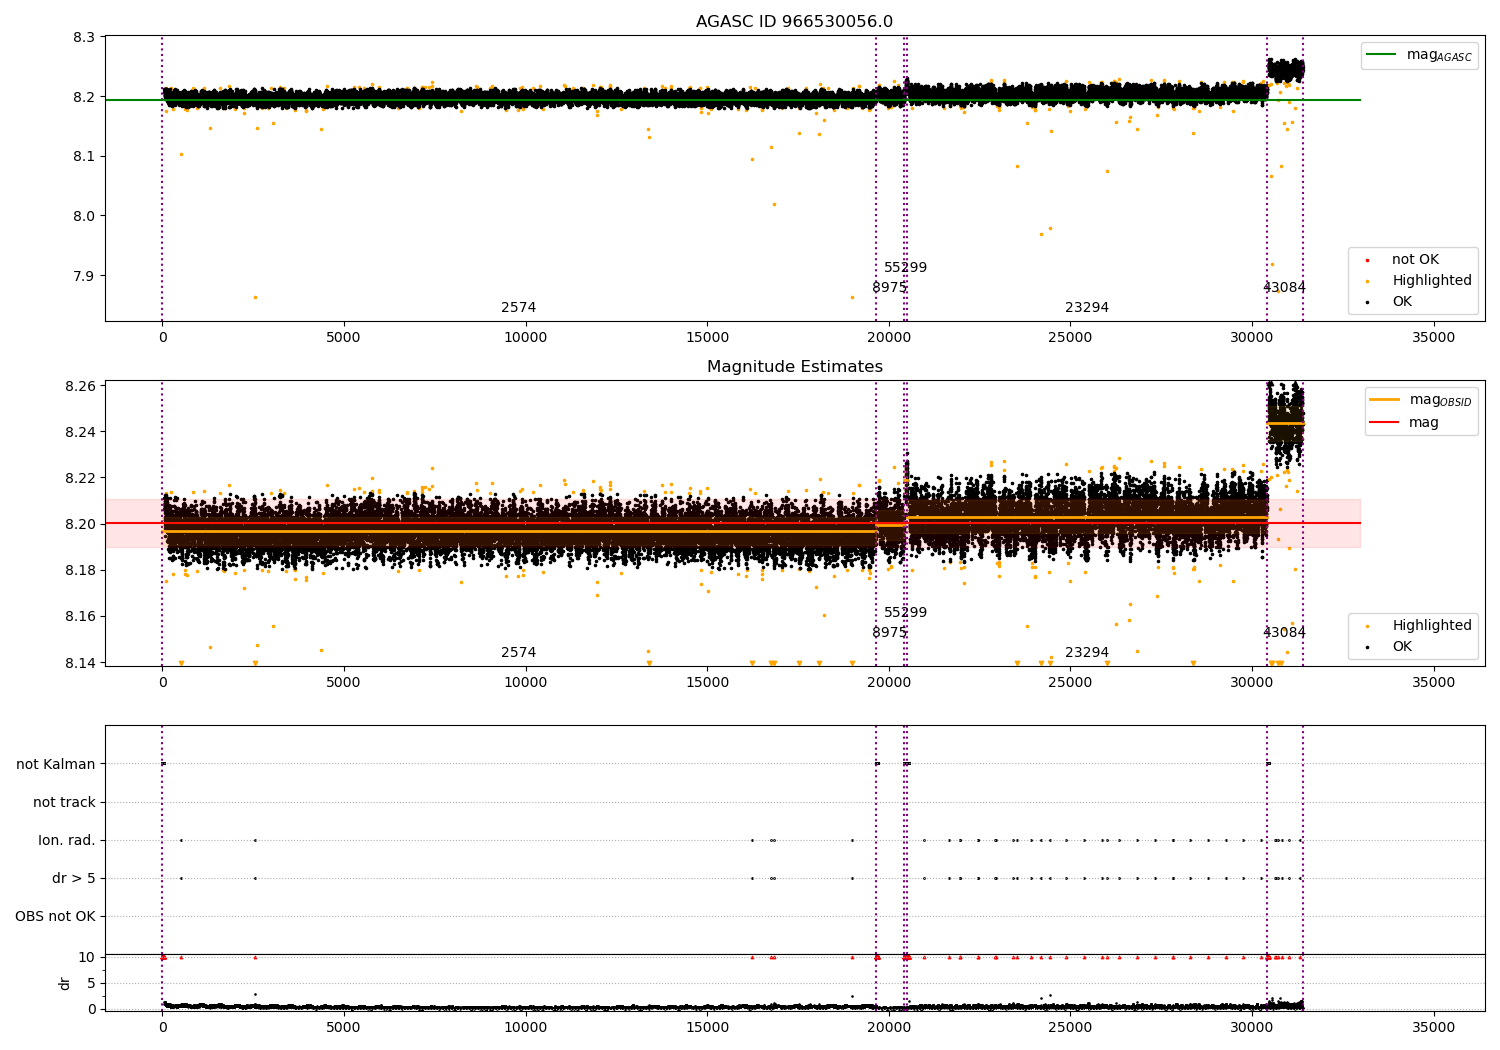
Task: Click the 25000 x-axis tick under the middle plot
Action: tap(1070, 683)
